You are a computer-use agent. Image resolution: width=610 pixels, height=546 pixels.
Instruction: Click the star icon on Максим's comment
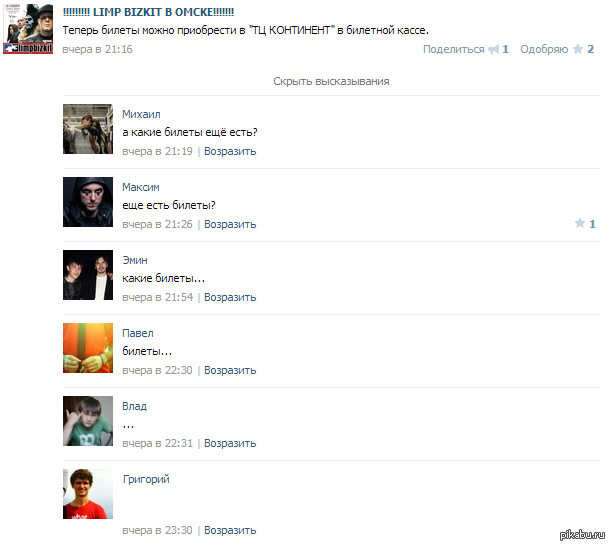580,223
